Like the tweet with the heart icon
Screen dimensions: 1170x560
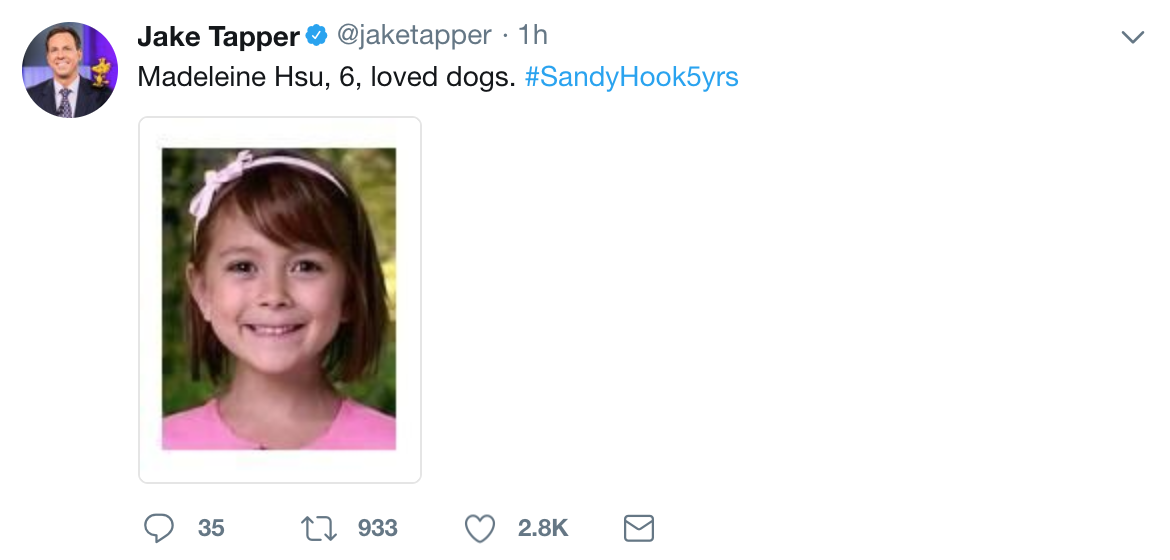coord(481,527)
